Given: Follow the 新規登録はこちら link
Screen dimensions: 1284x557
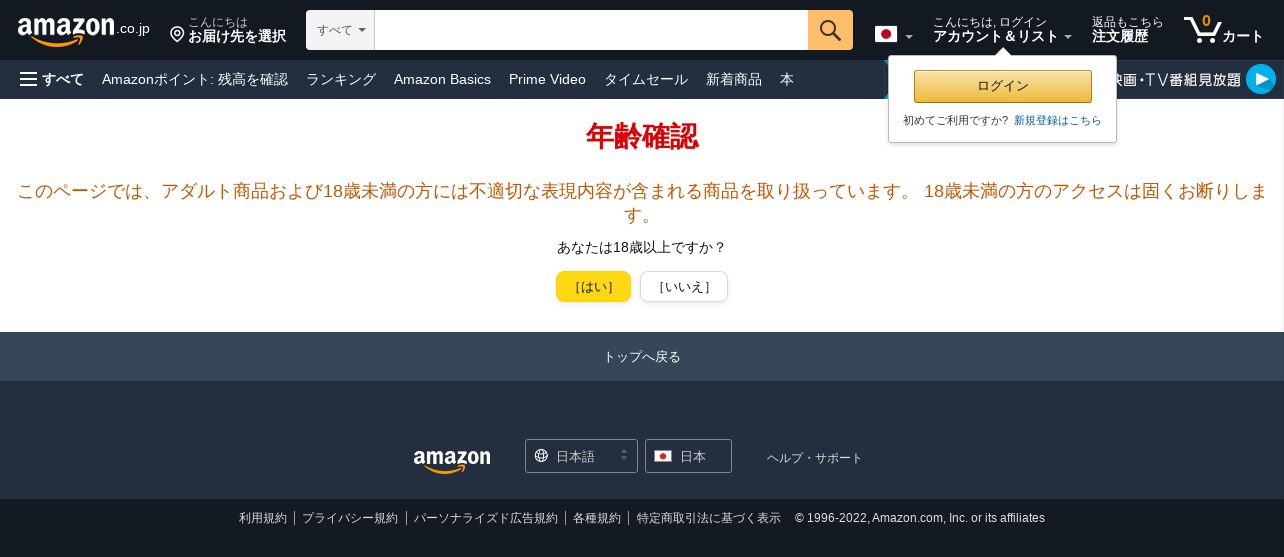Looking at the screenshot, I should tap(1058, 120).
